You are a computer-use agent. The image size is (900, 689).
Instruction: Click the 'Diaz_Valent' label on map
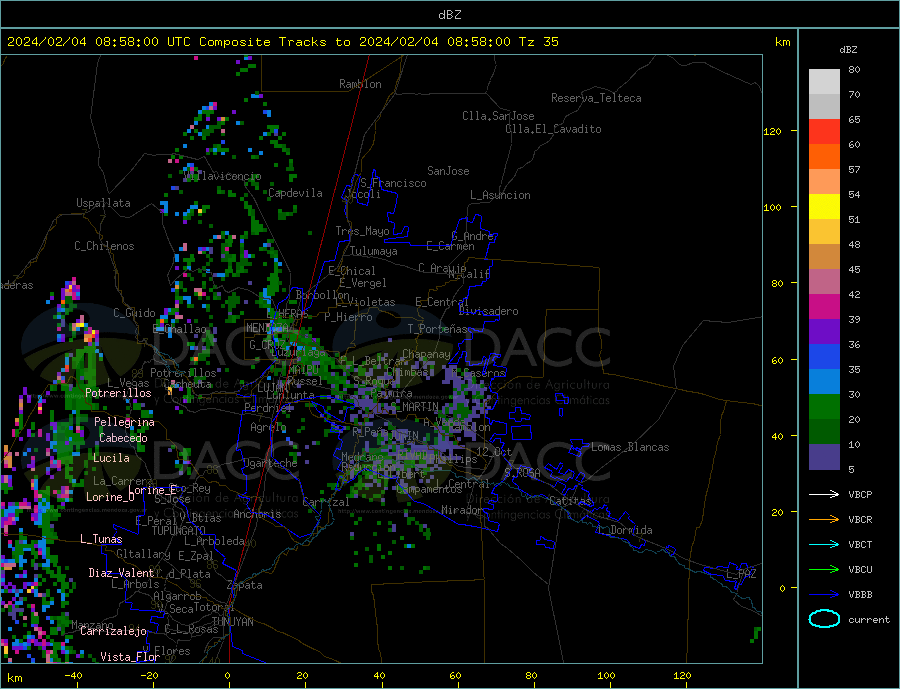pyautogui.click(x=121, y=573)
